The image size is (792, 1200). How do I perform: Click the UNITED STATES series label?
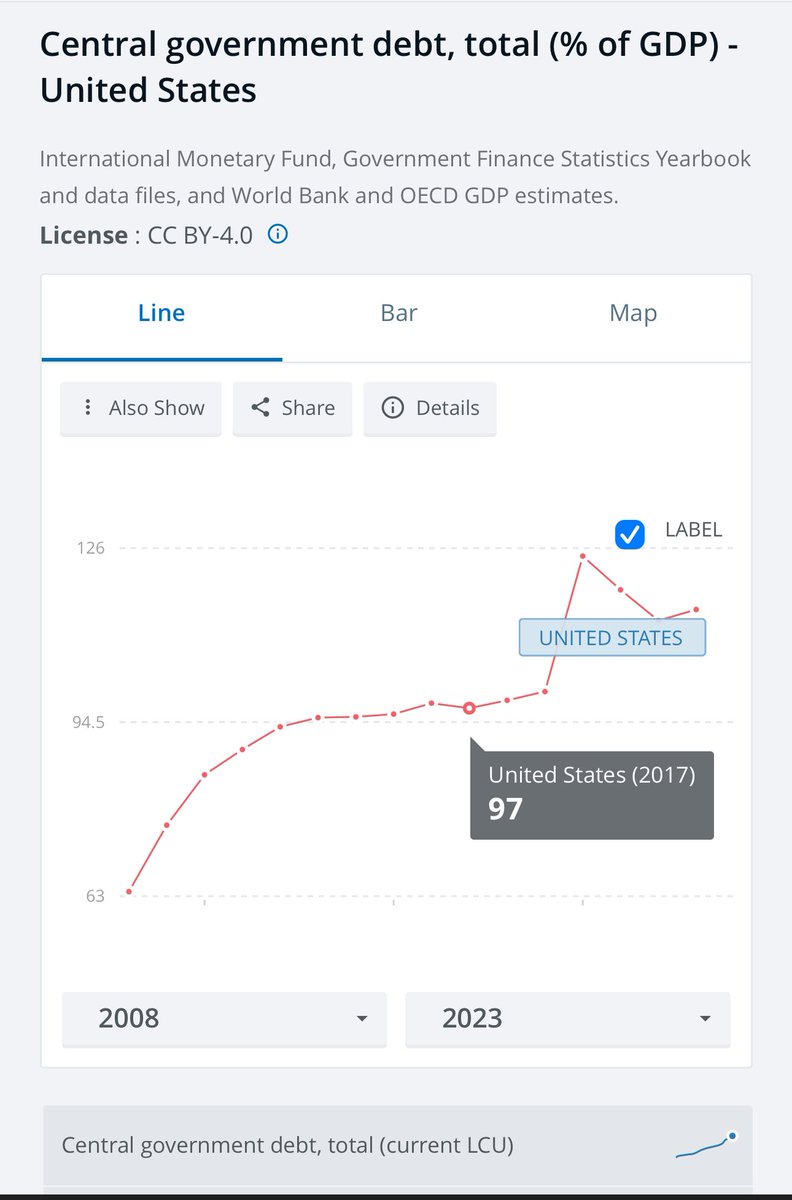(612, 638)
